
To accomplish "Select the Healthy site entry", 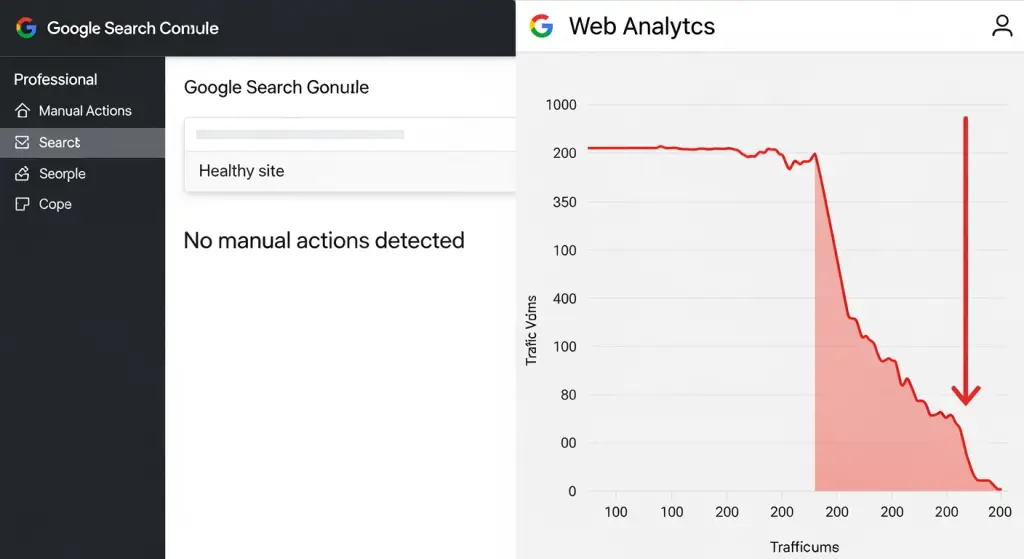I will coord(242,171).
